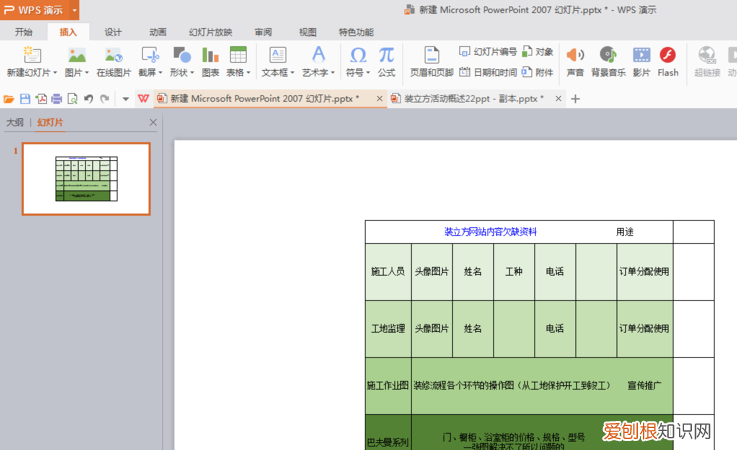Insert 附件 attachment
This screenshot has width=737, height=450.
pyautogui.click(x=538, y=72)
